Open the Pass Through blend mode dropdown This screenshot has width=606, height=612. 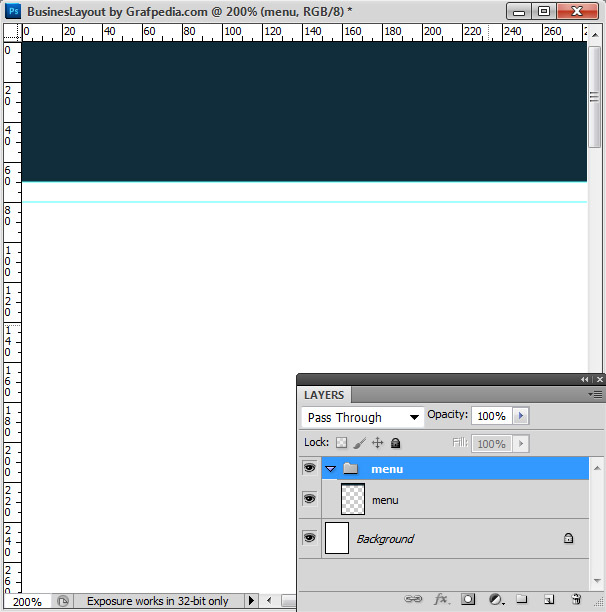363,417
